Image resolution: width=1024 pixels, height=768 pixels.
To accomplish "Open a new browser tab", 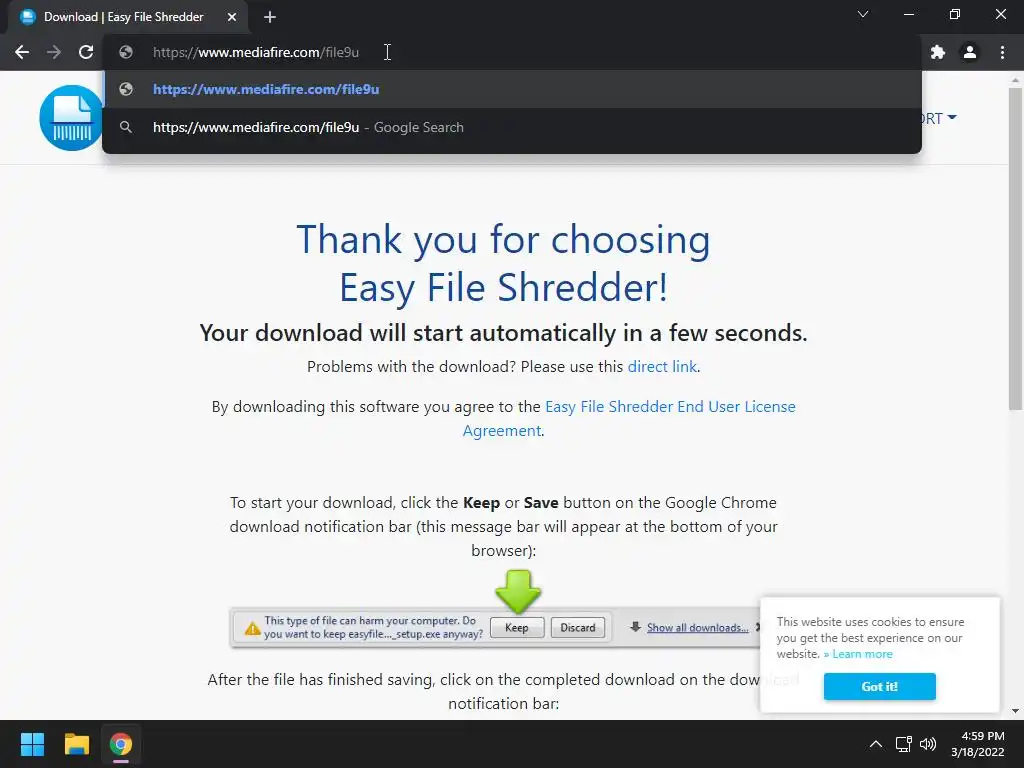I will pos(270,17).
